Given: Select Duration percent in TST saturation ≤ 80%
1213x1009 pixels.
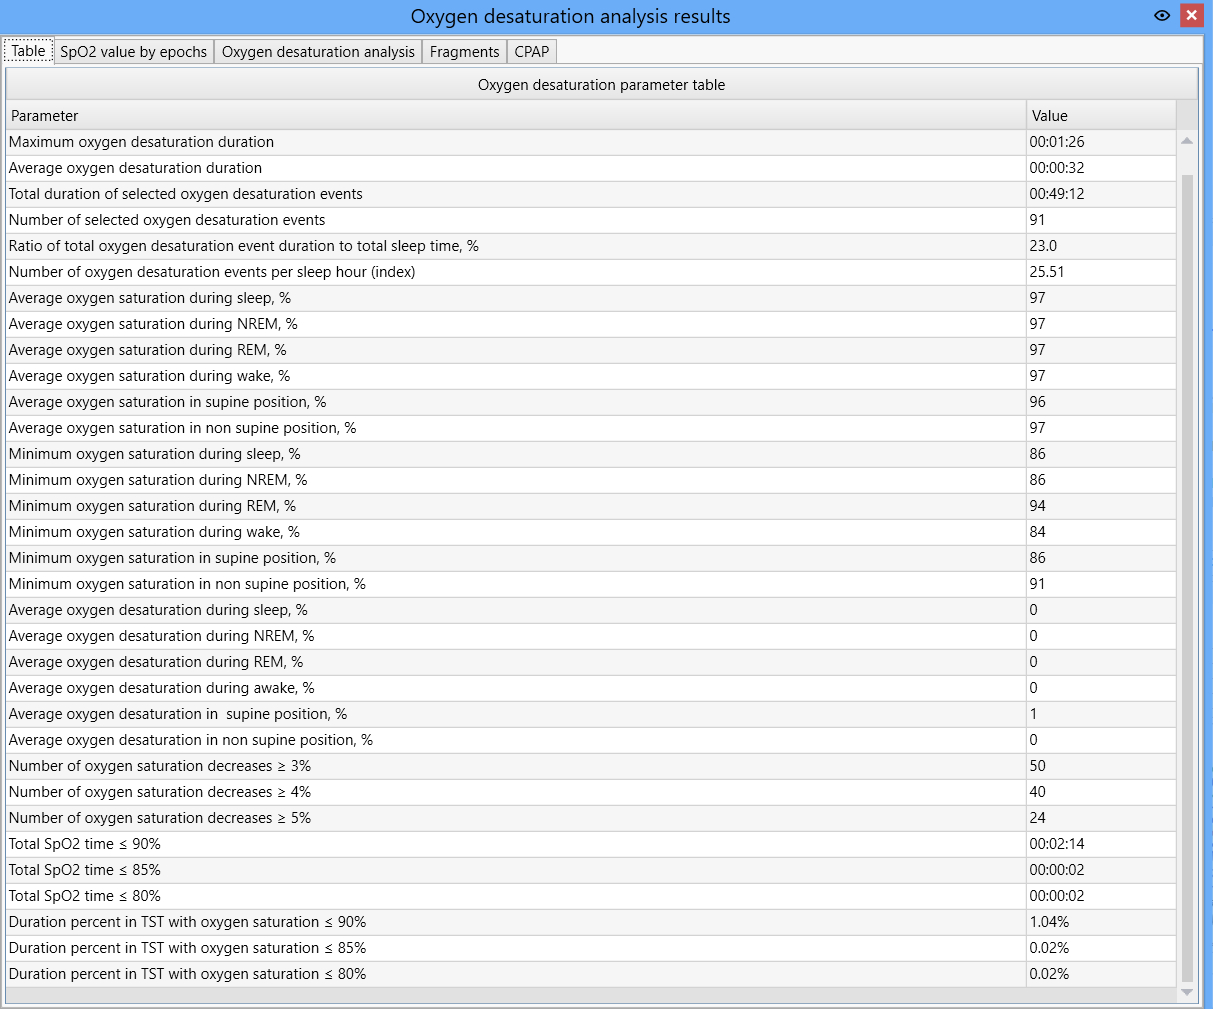Looking at the screenshot, I should pos(591,974).
